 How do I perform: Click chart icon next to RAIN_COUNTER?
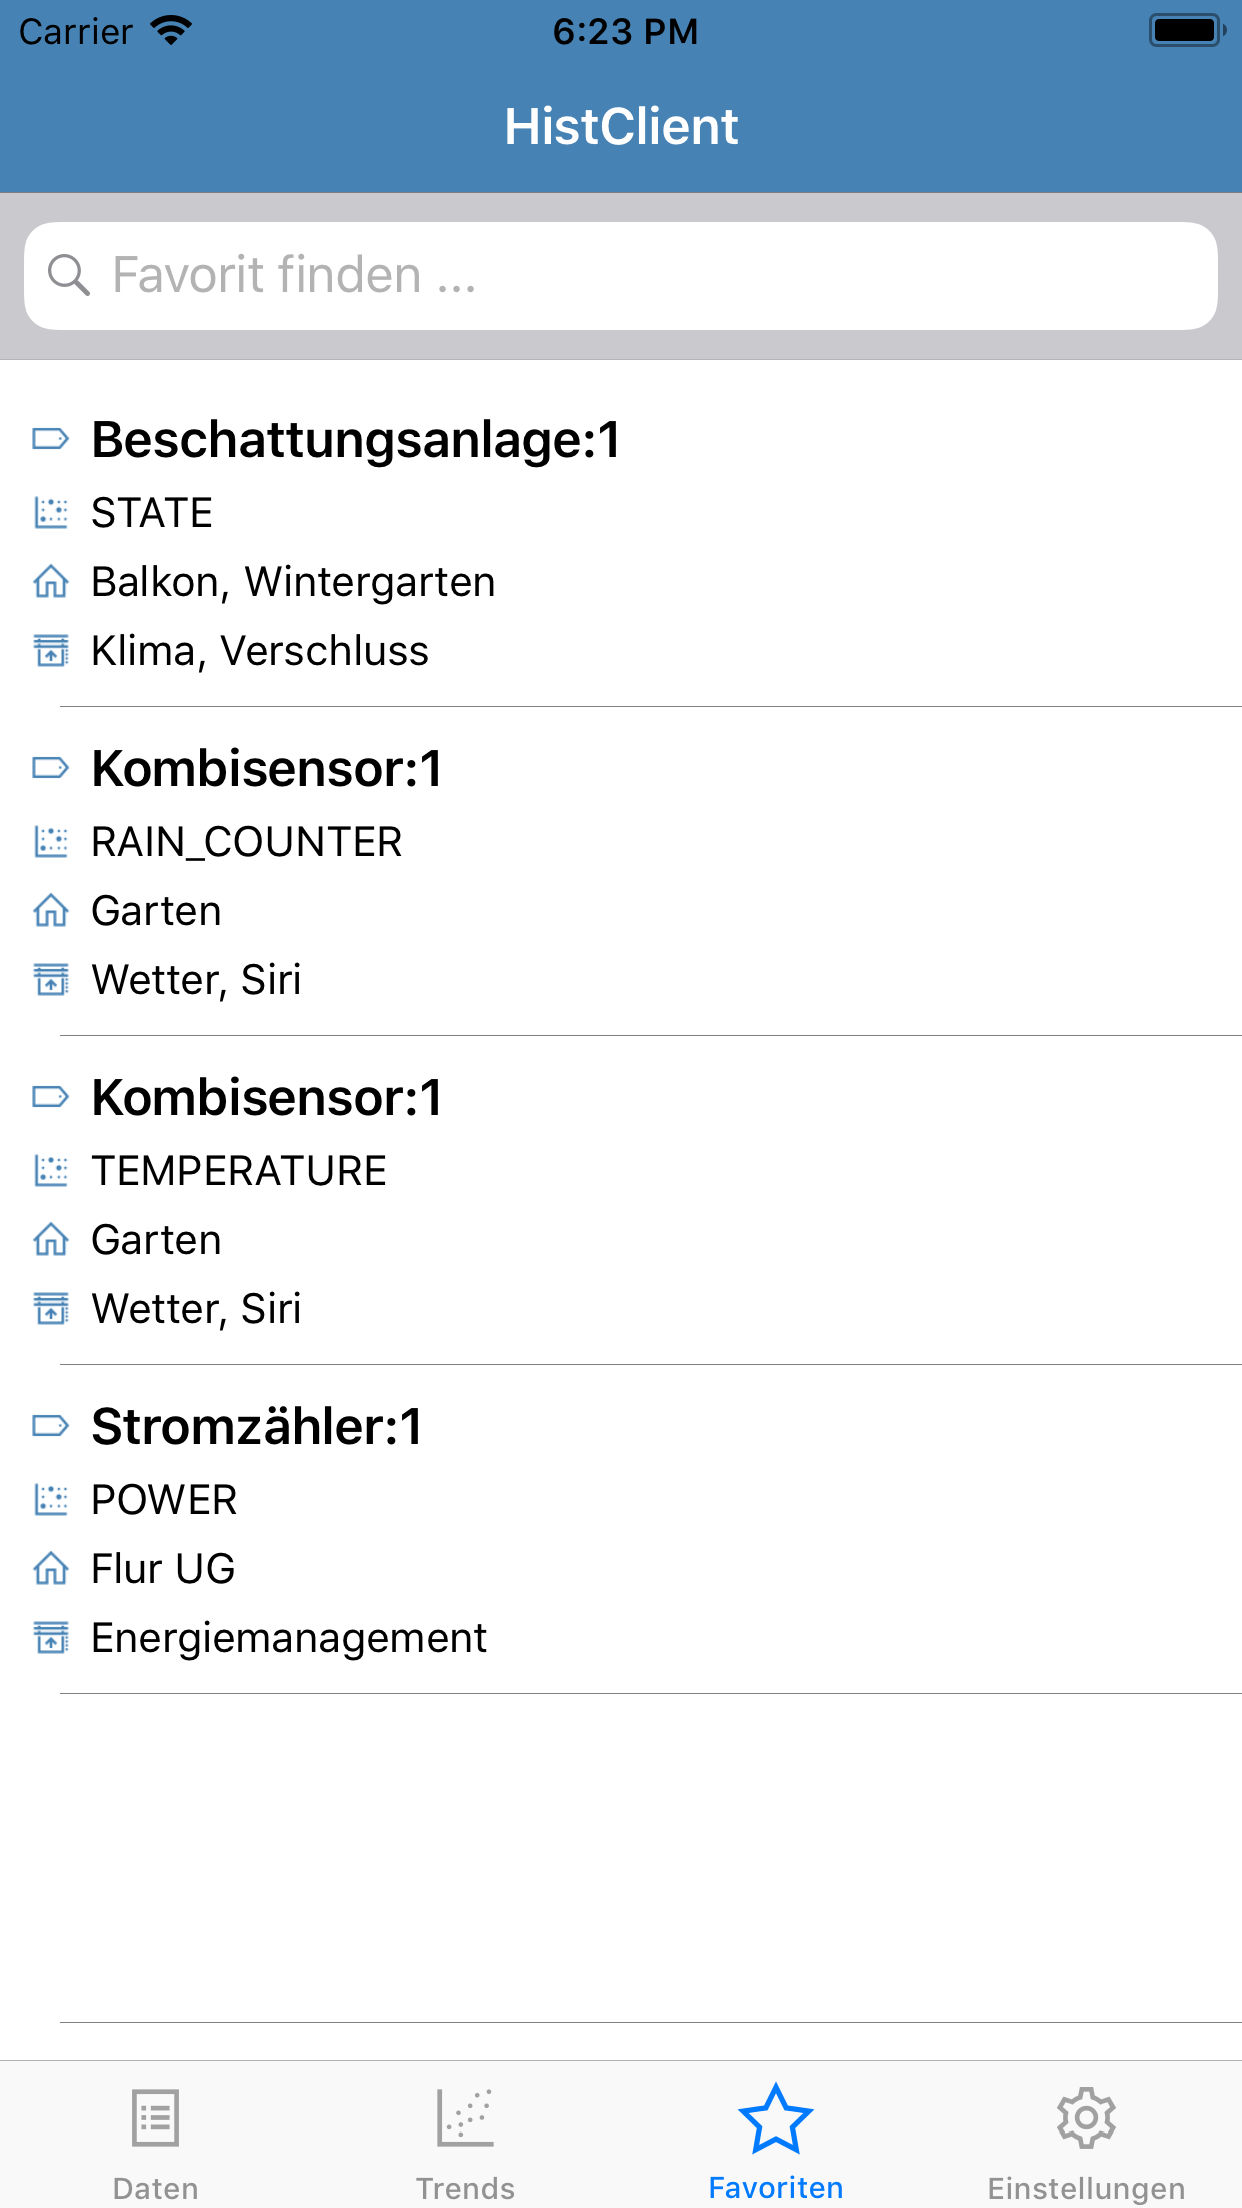(51, 842)
